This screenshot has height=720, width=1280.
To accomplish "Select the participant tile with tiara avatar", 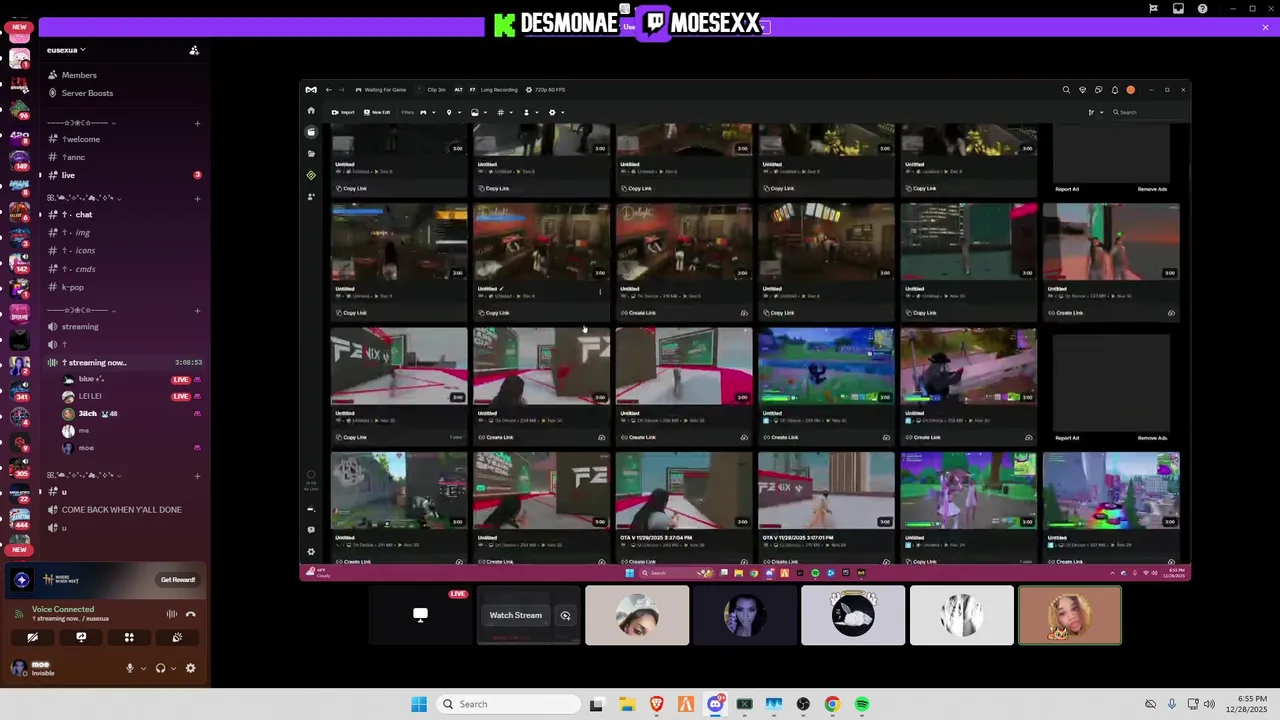I will tap(637, 615).
